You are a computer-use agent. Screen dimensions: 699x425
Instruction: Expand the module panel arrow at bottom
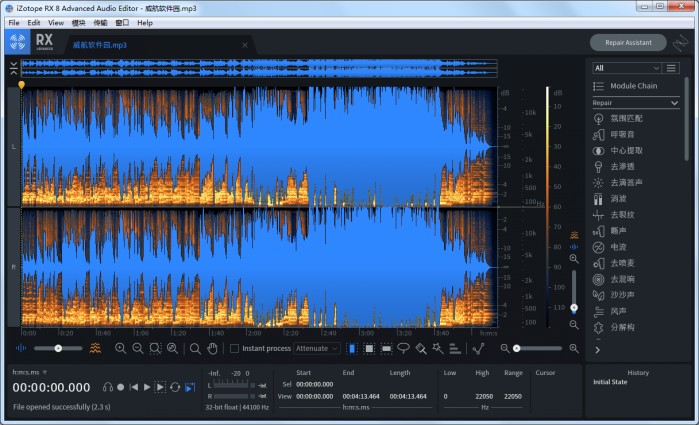pyautogui.click(x=597, y=350)
